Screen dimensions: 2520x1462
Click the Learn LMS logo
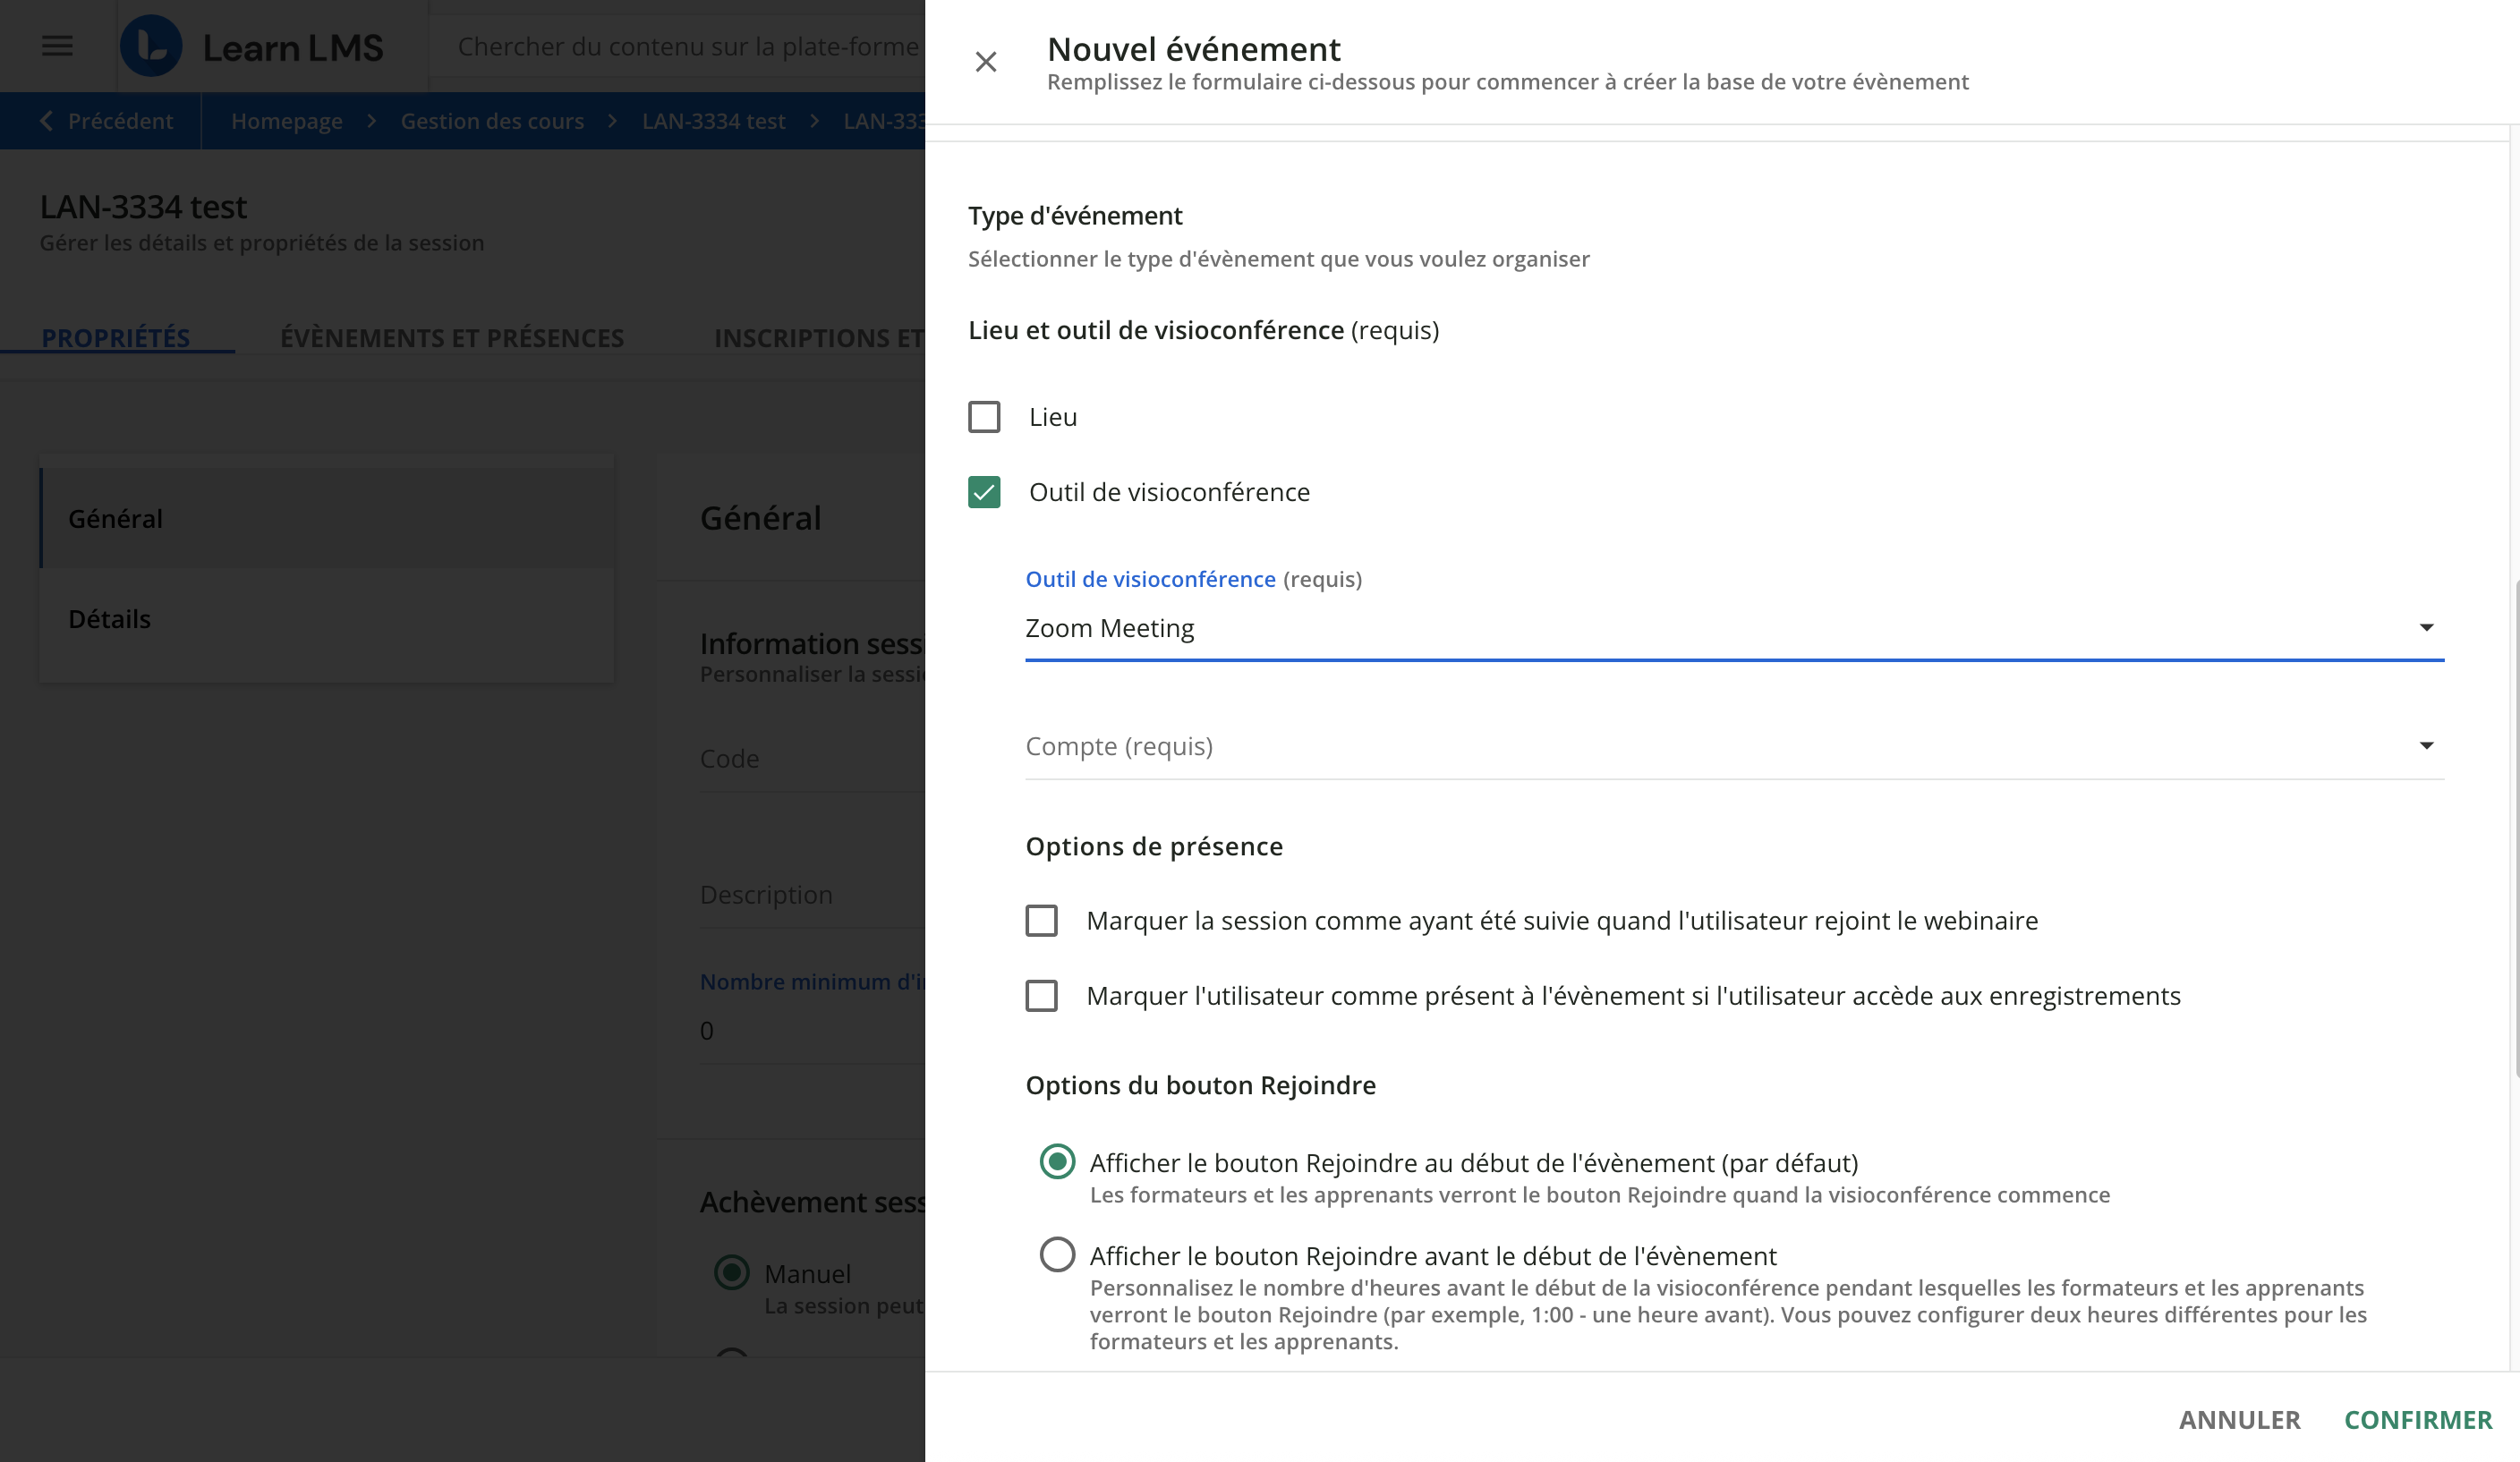click(251, 46)
